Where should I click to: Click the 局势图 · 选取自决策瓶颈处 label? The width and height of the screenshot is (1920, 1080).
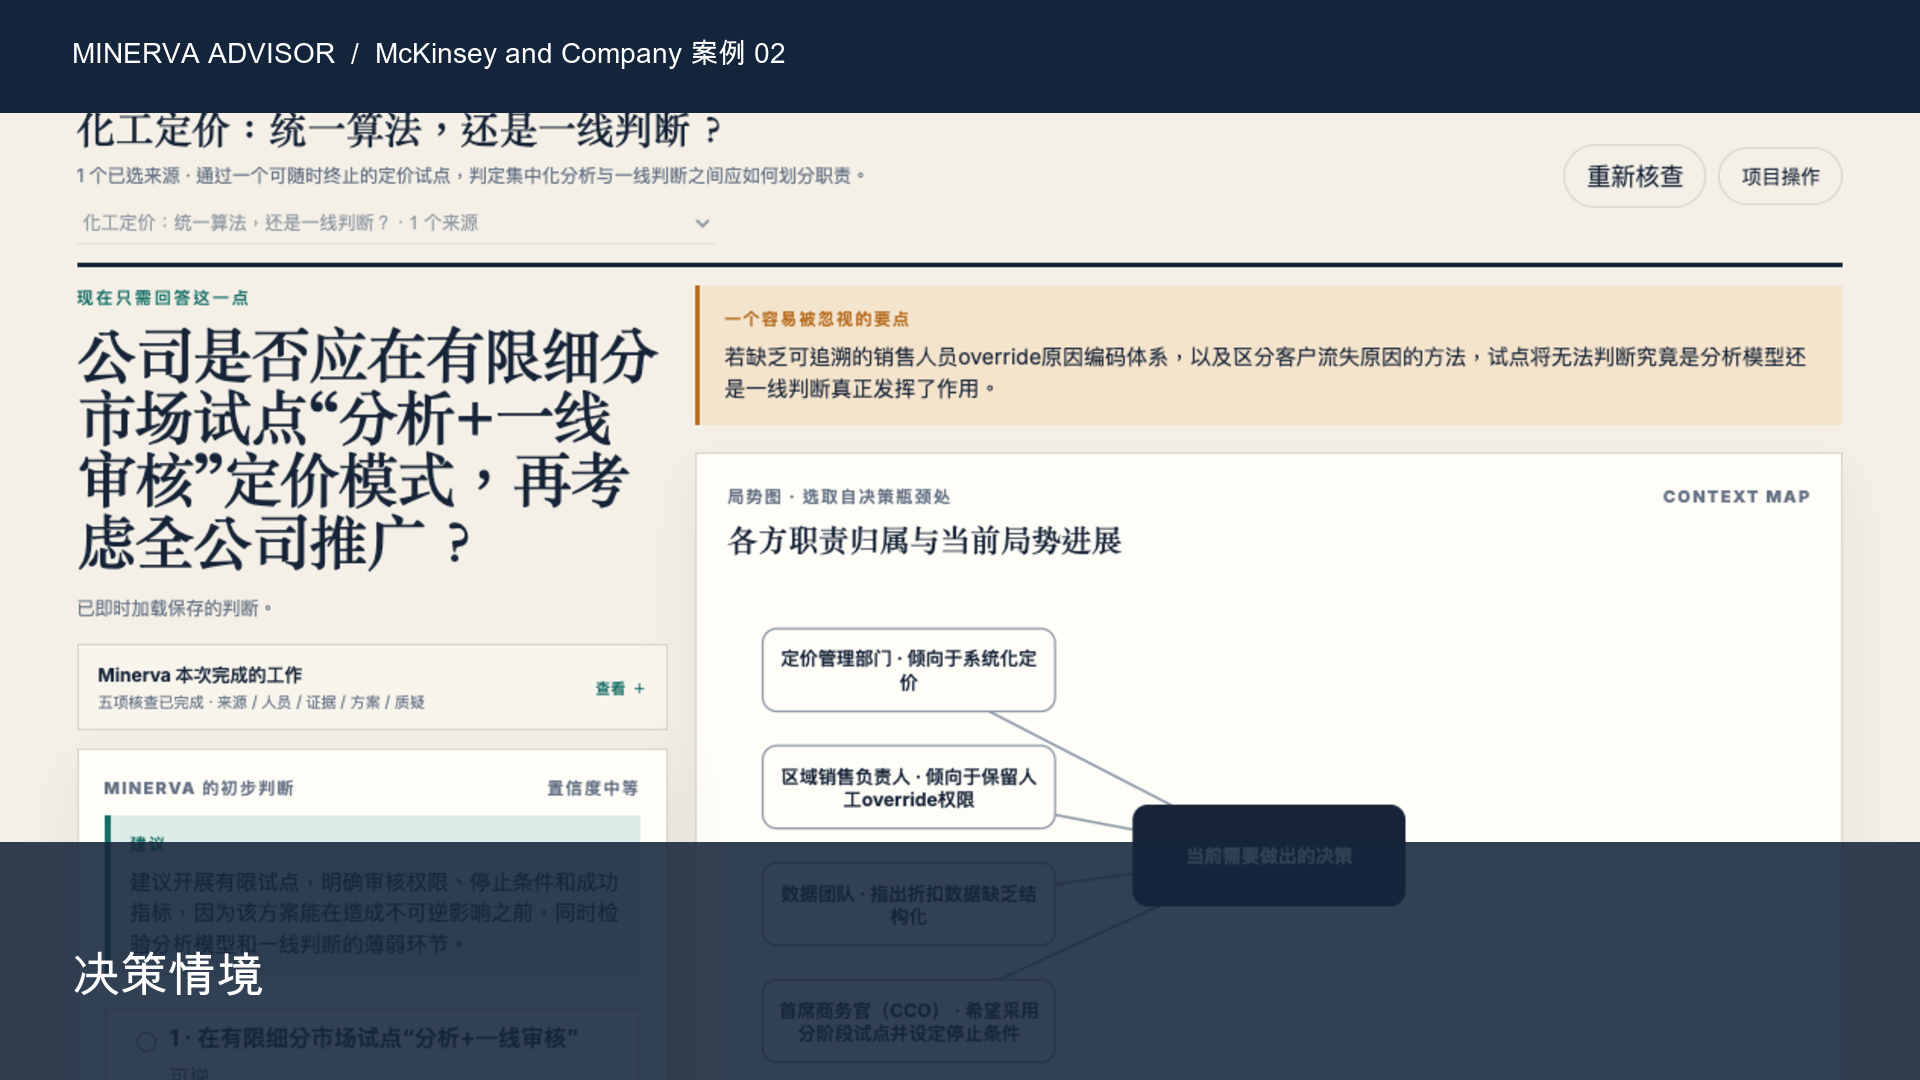point(838,497)
